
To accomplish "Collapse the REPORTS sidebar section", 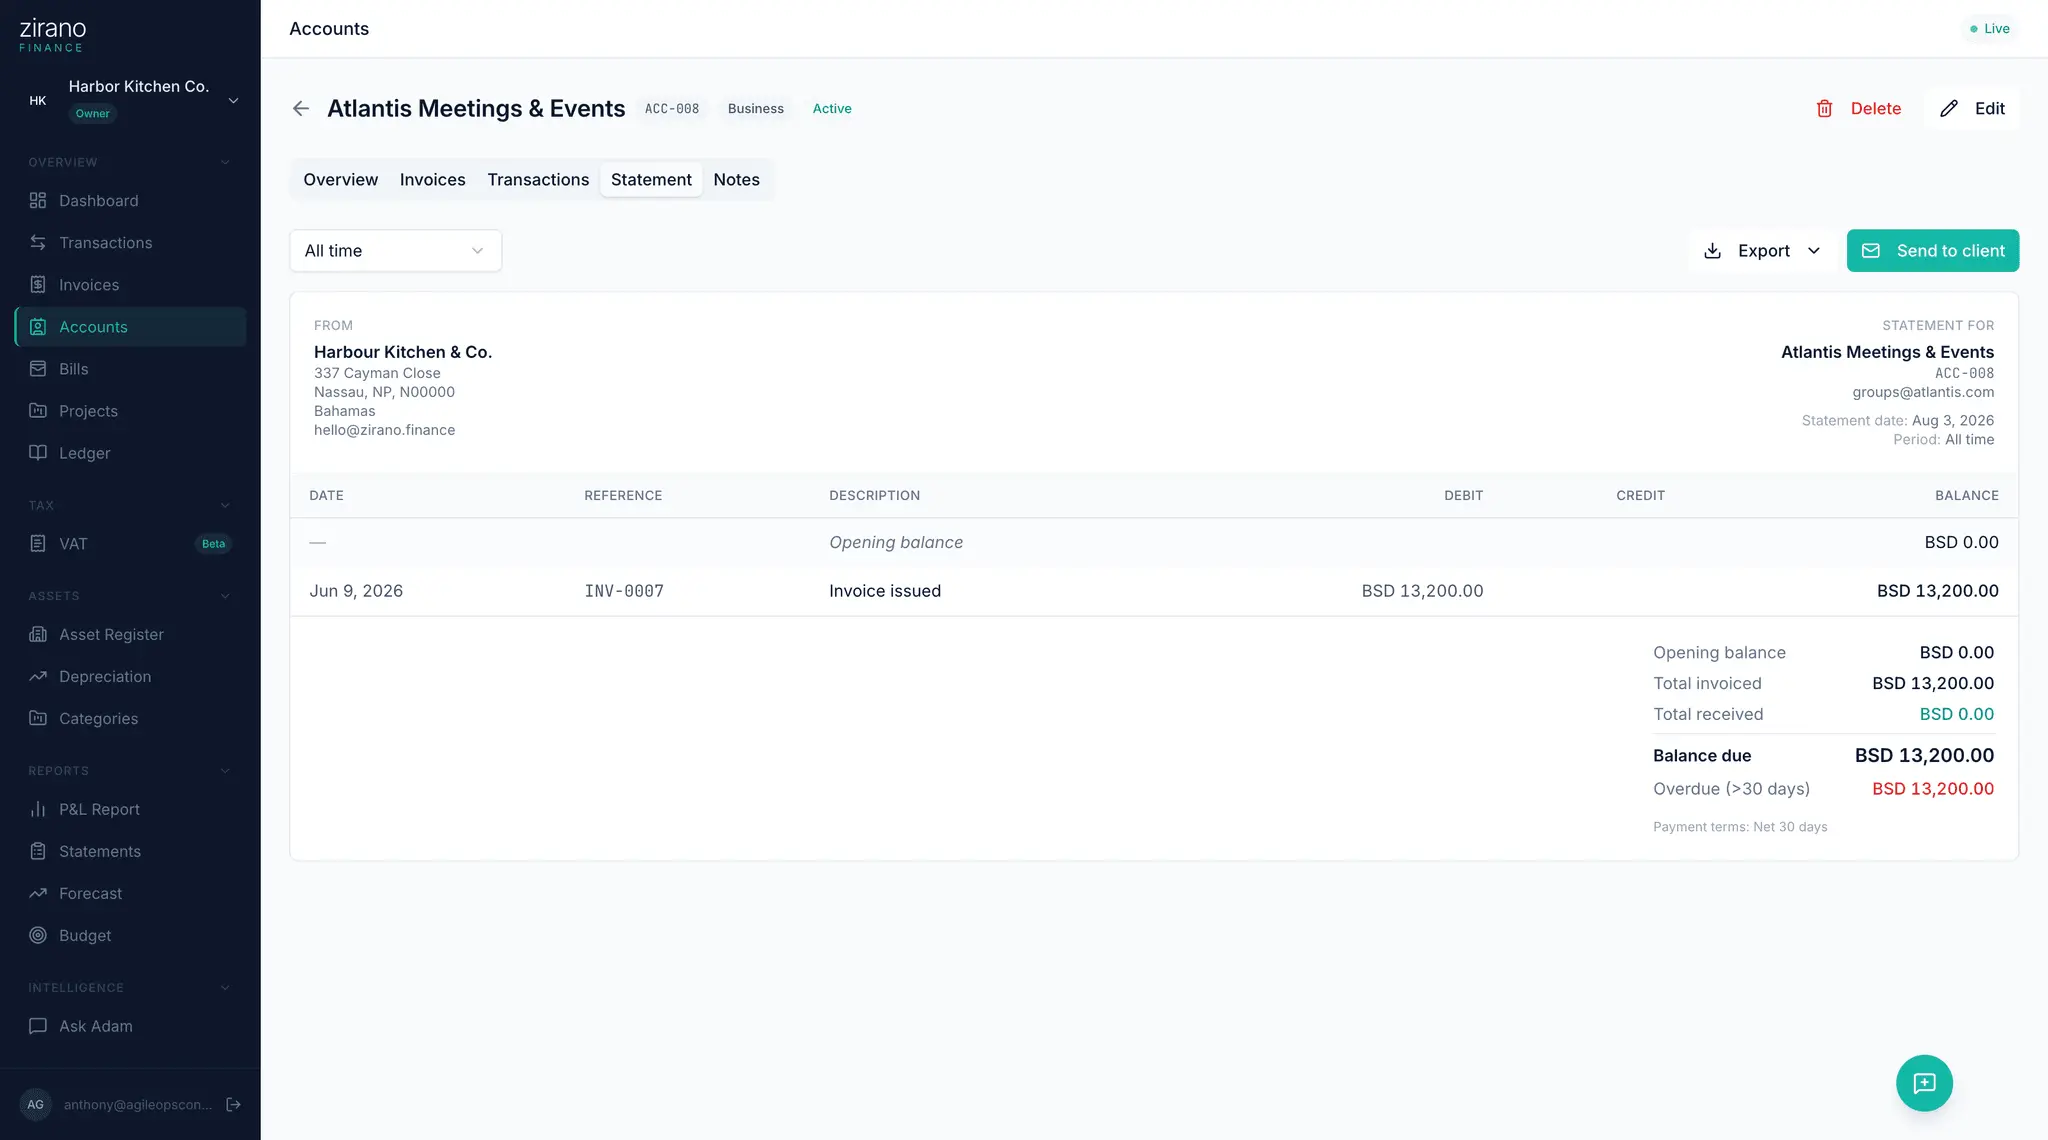I will 225,771.
